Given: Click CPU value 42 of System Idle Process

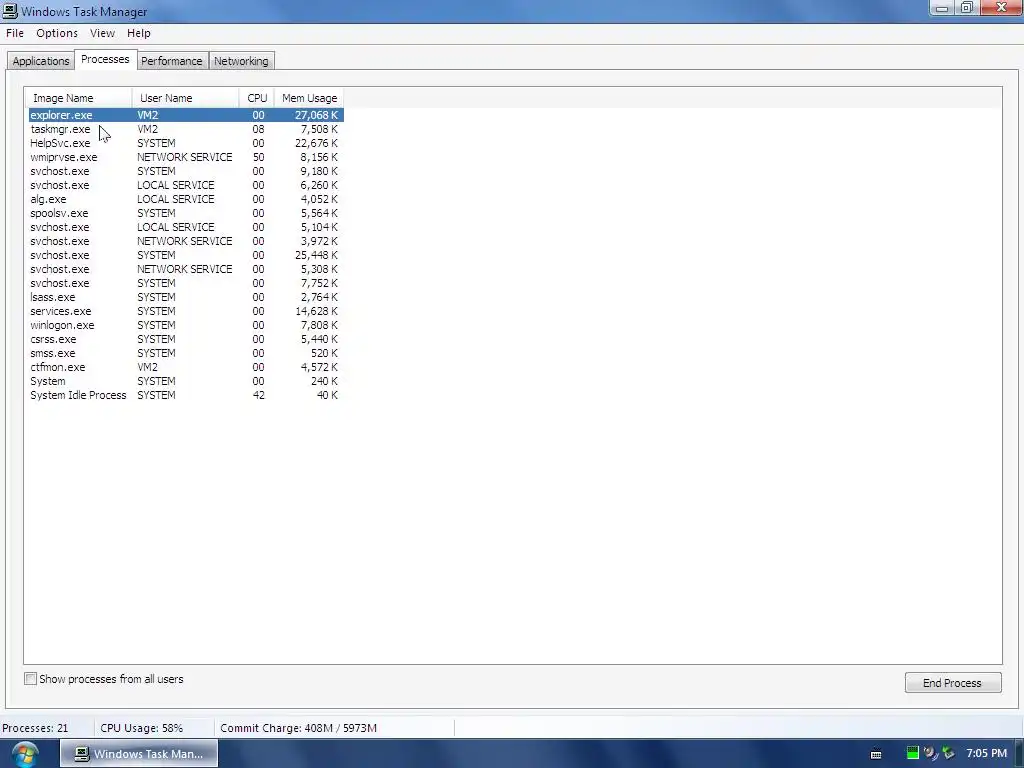Looking at the screenshot, I should pos(259,395).
